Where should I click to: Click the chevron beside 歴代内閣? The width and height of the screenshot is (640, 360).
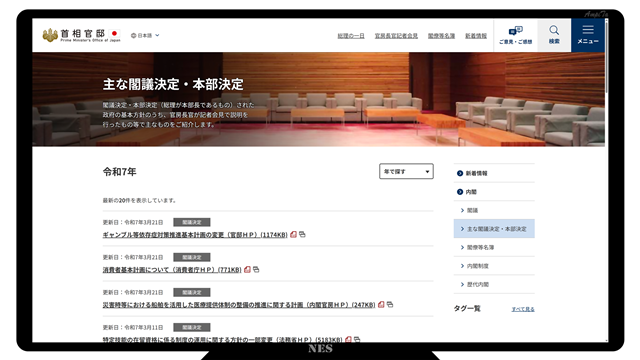[462, 284]
